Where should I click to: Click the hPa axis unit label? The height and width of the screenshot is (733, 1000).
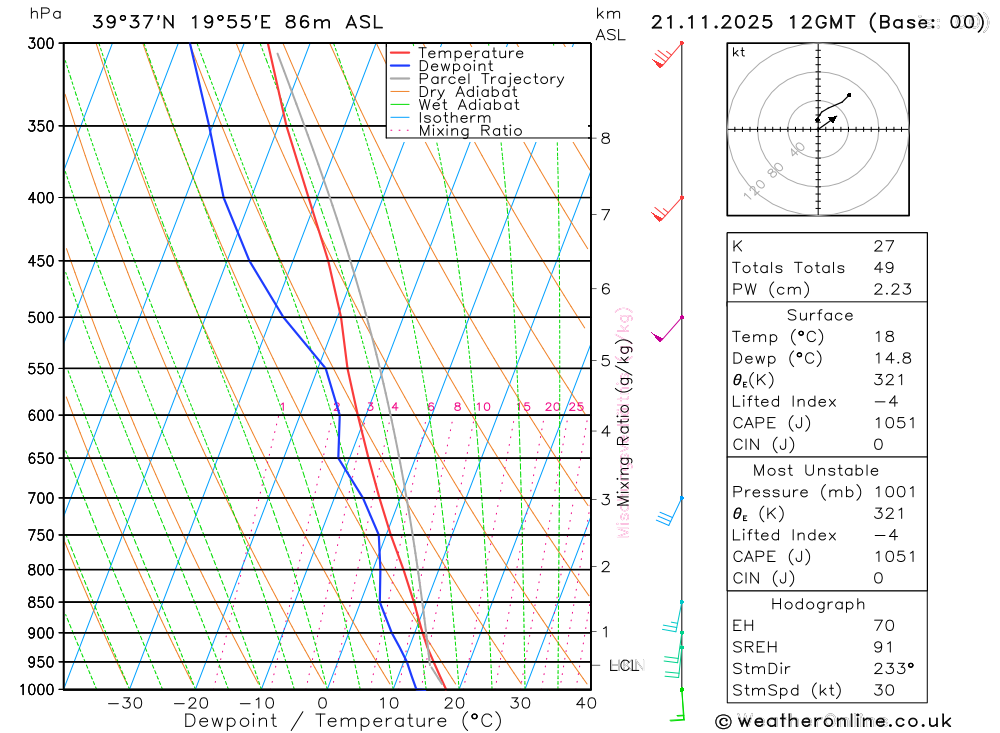46,14
